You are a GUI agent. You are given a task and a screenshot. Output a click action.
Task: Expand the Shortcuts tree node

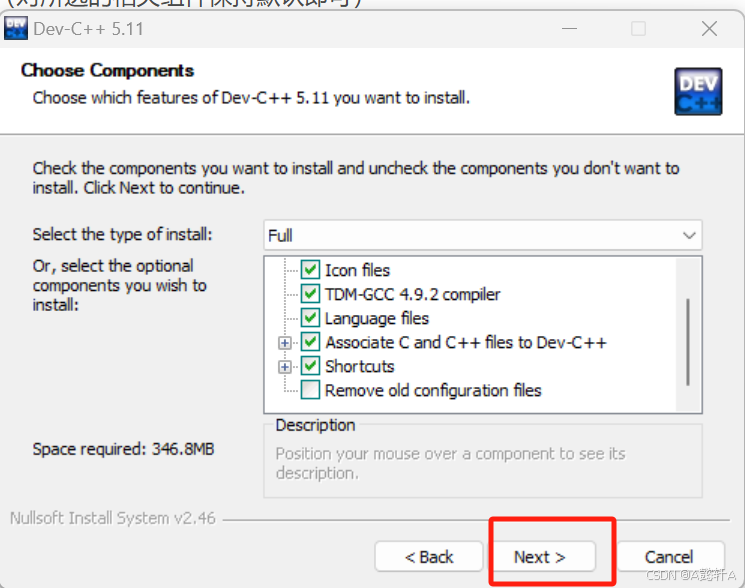tap(285, 367)
